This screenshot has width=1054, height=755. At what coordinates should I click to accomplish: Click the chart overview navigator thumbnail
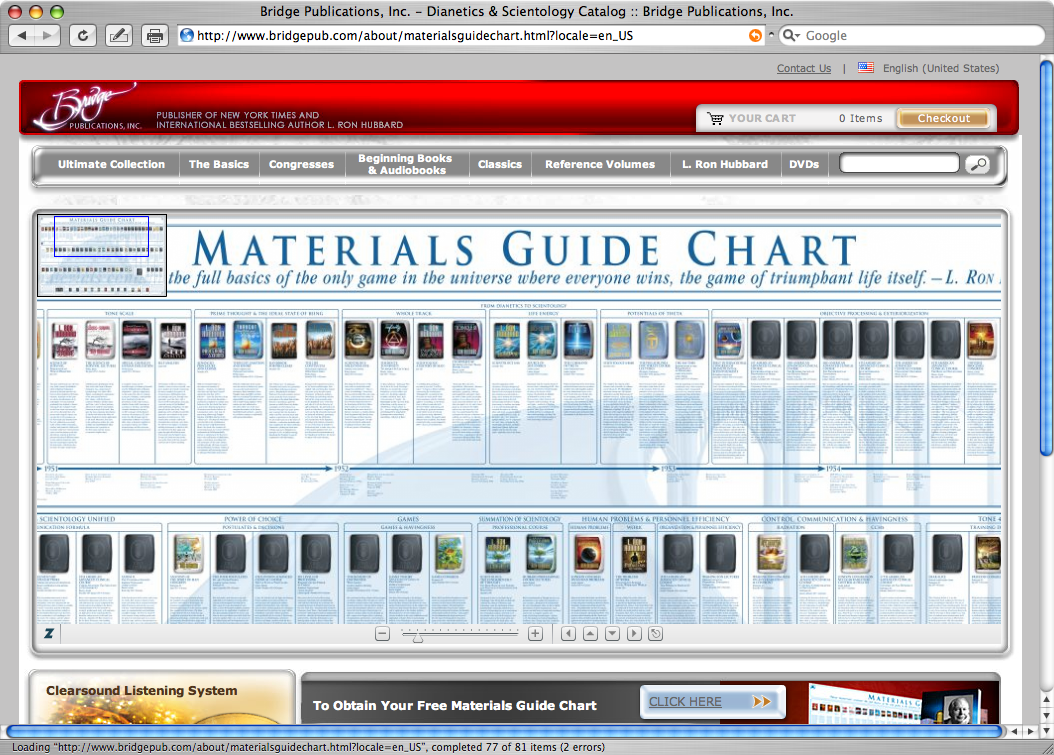[x=102, y=255]
